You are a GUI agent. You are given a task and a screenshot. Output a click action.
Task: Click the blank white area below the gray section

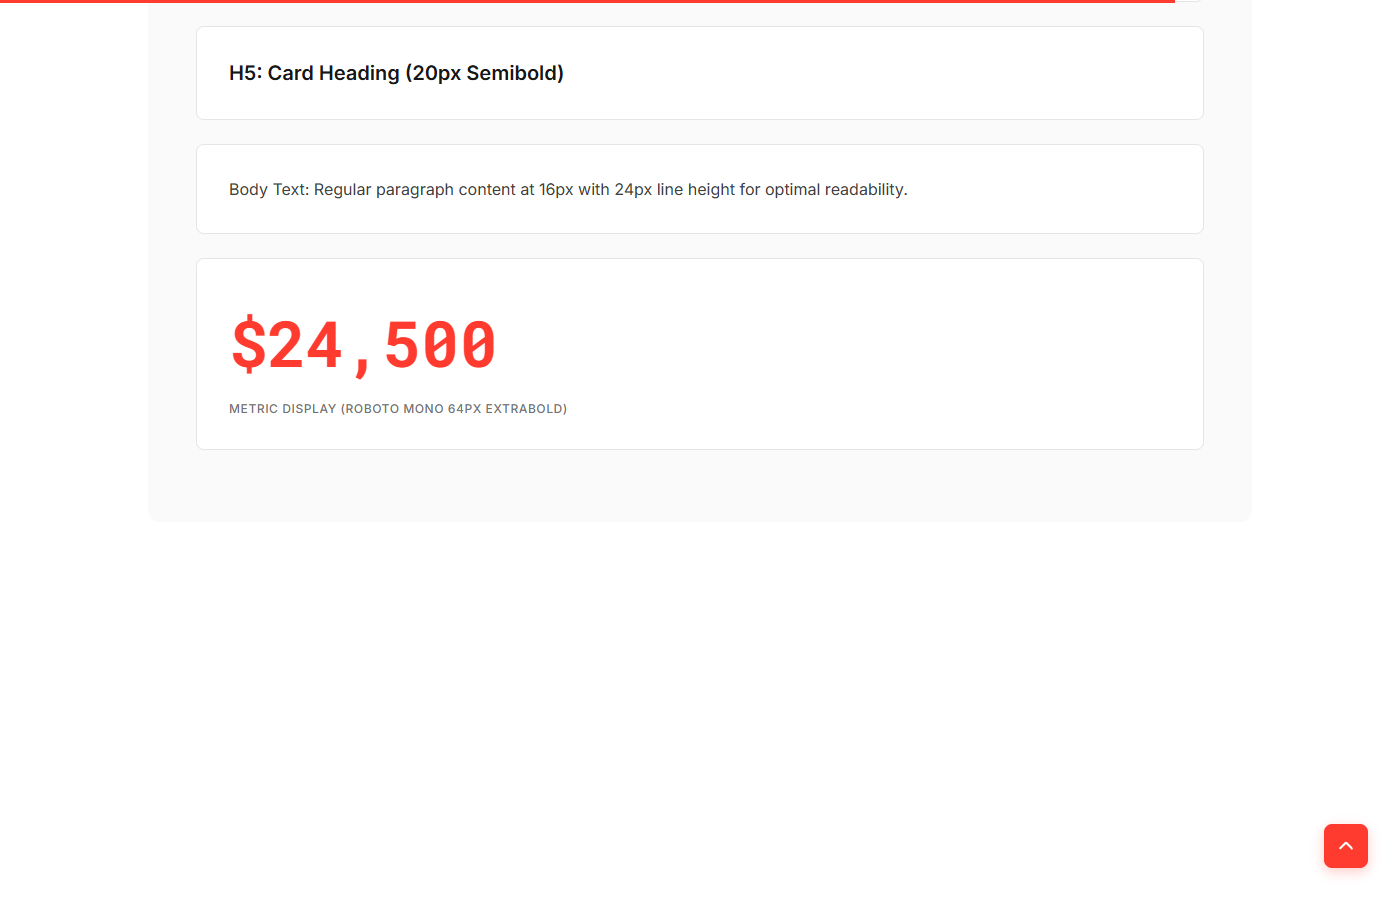tap(700, 700)
